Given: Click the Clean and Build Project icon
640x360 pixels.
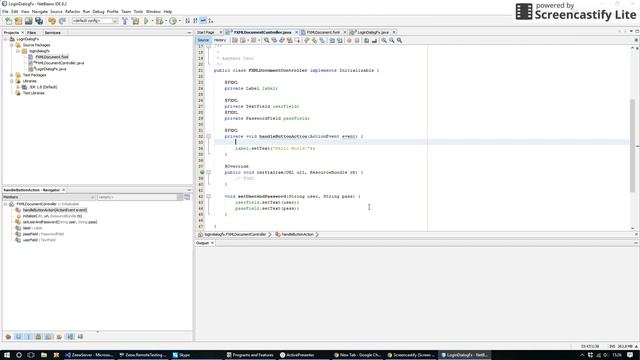Looking at the screenshot, I should pyautogui.click(x=135, y=21).
